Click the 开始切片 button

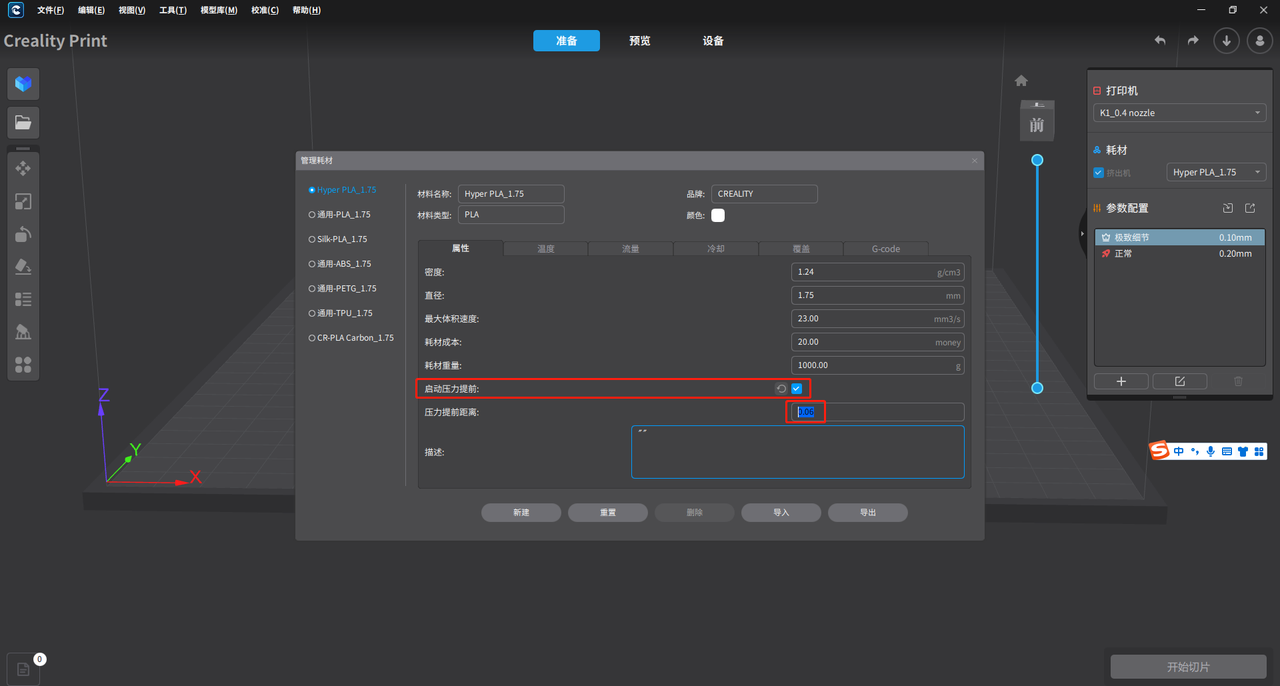1188,667
